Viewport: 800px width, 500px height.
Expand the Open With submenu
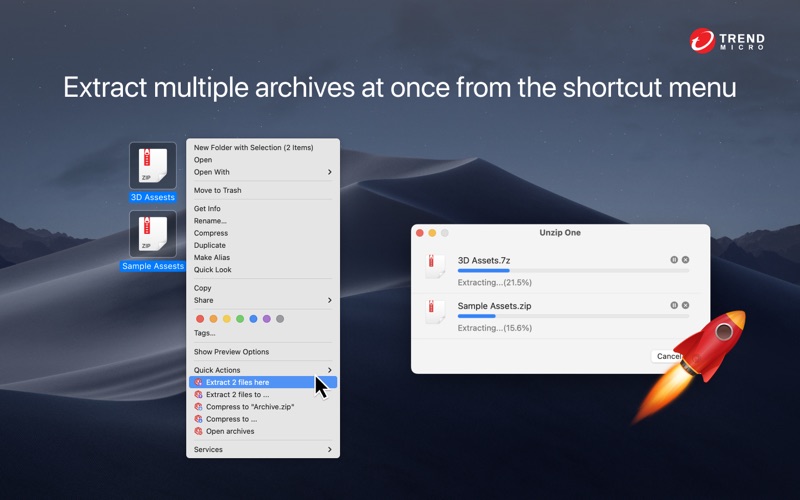[x=263, y=172]
